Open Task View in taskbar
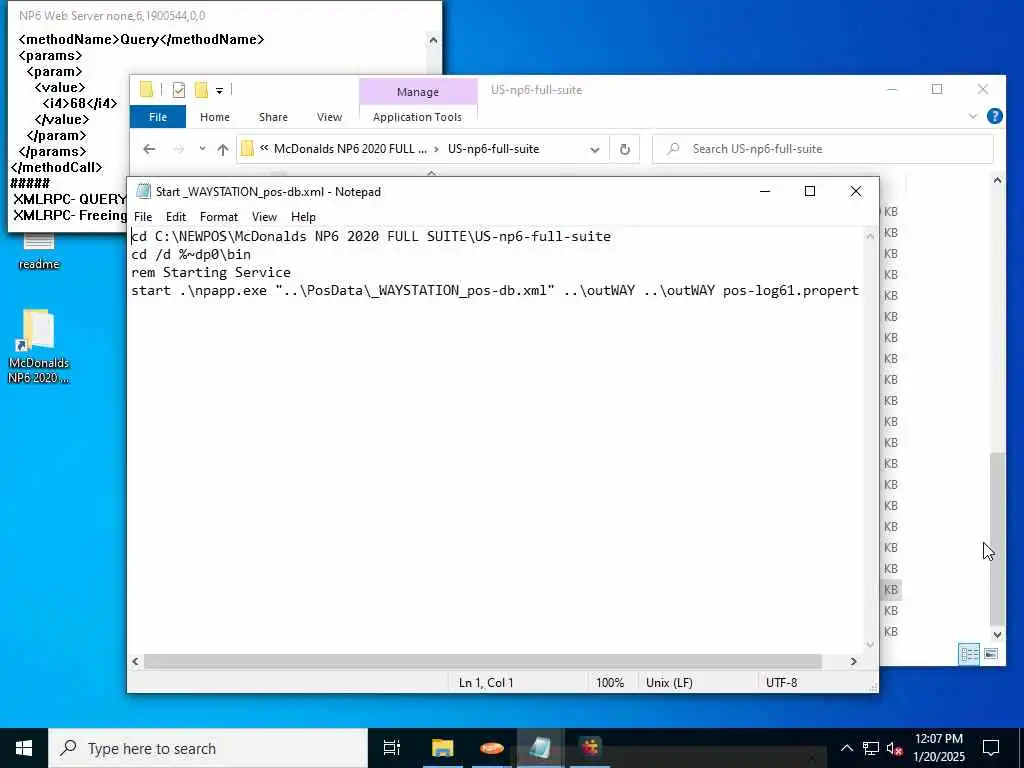This screenshot has height=768, width=1024. (x=391, y=748)
